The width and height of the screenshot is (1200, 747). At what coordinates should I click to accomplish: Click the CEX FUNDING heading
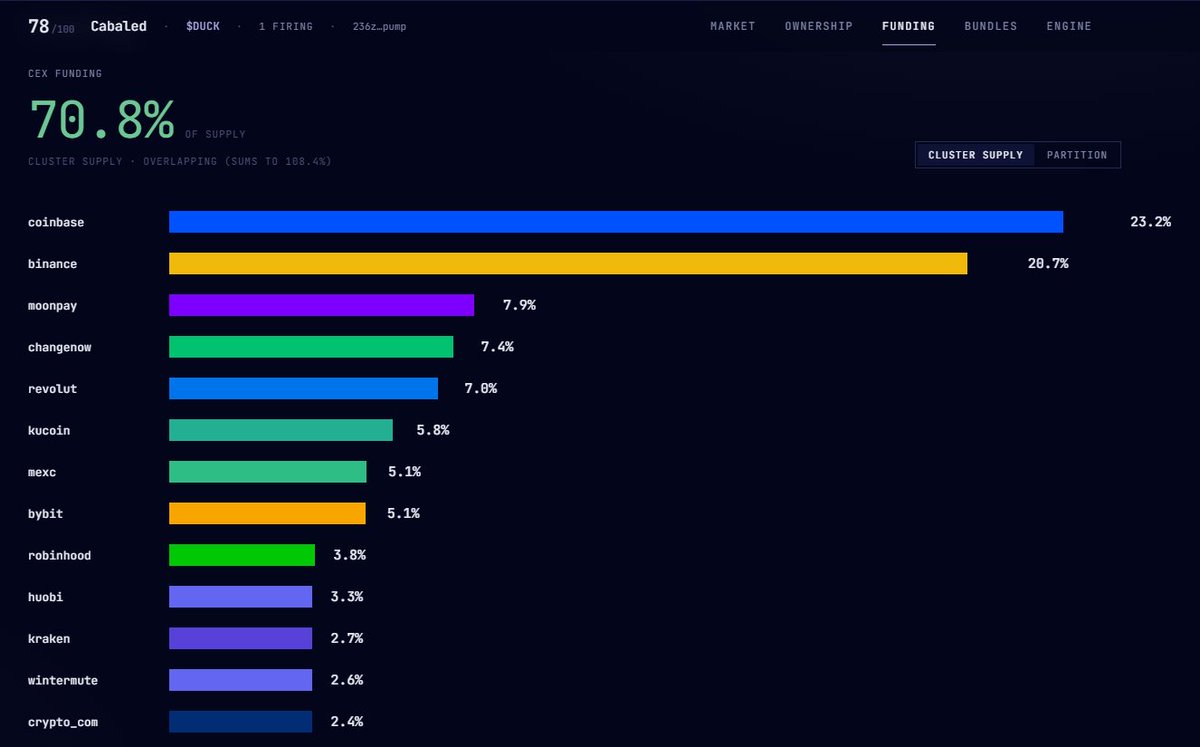65,74
